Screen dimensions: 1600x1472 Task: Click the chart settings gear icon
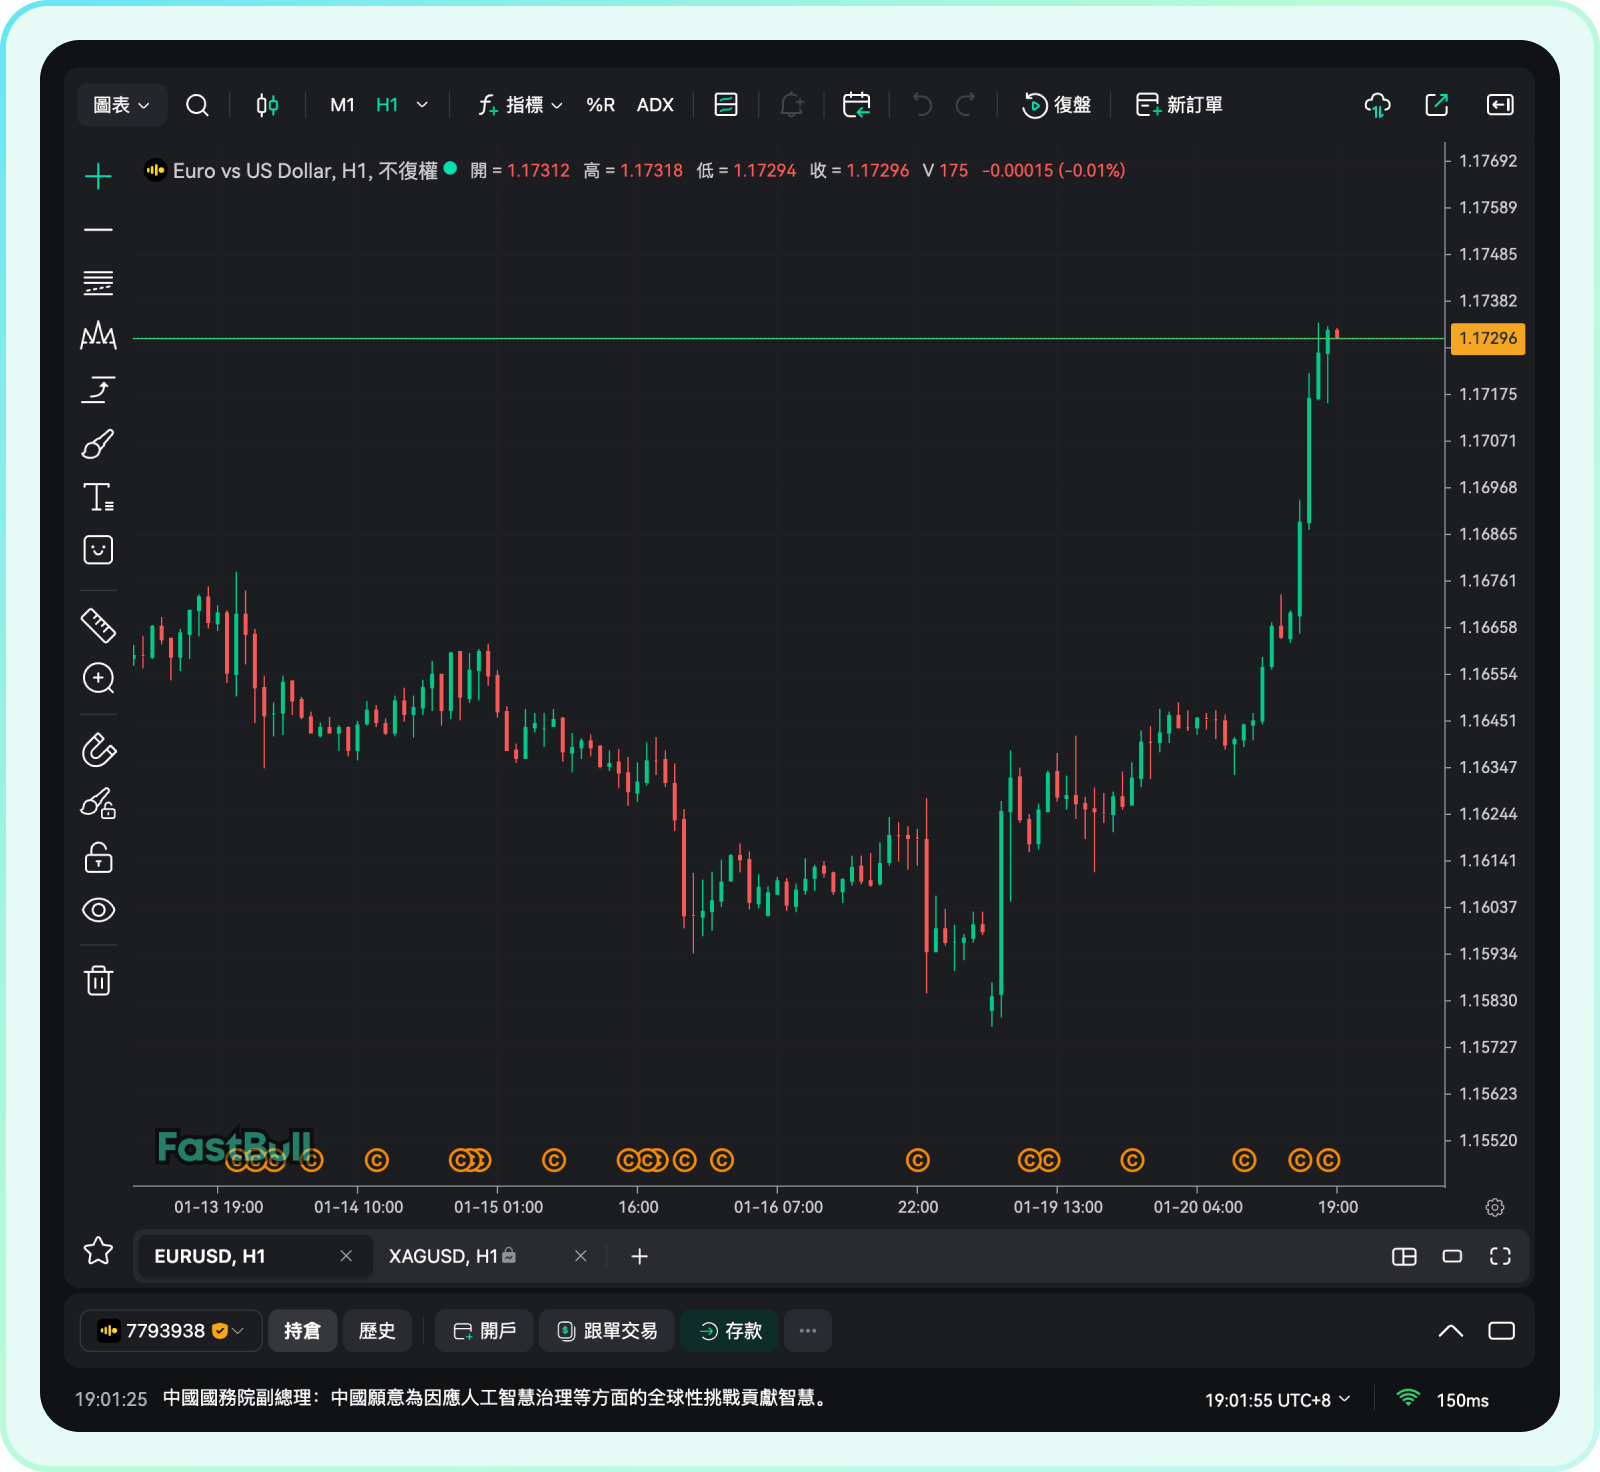coord(1495,1207)
